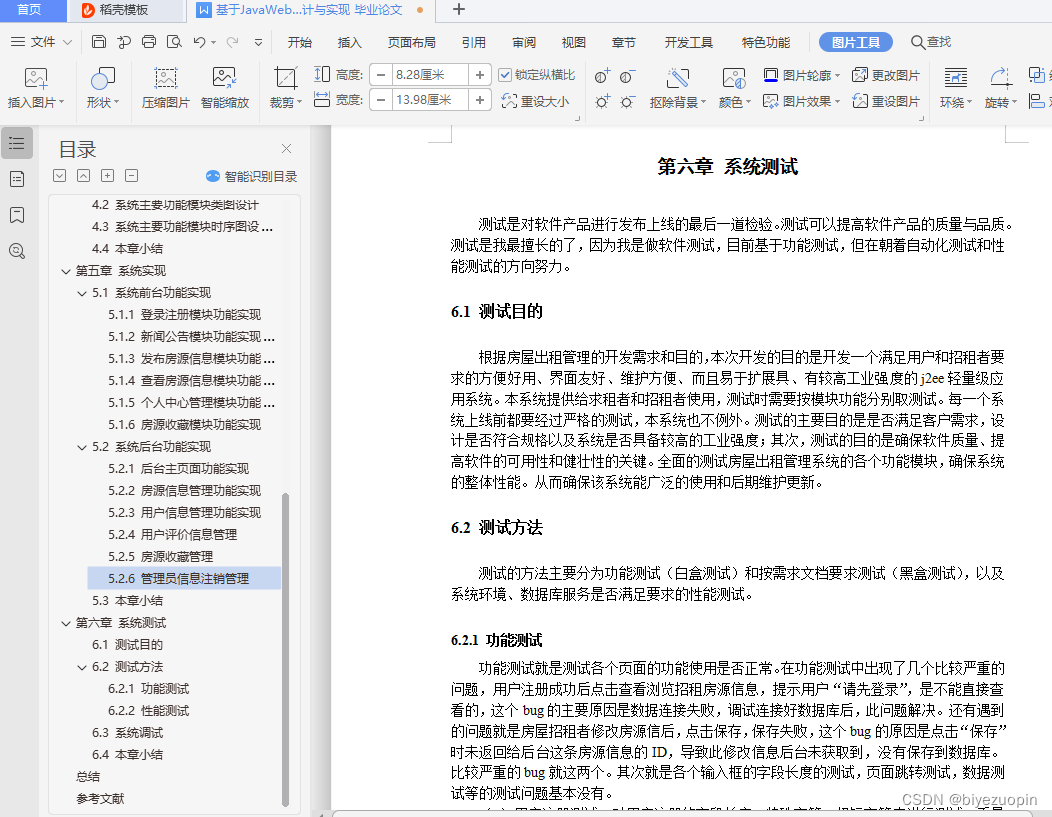Viewport: 1052px width, 817px height.
Task: Expand all outline levels plus-box icon
Action: [107, 176]
